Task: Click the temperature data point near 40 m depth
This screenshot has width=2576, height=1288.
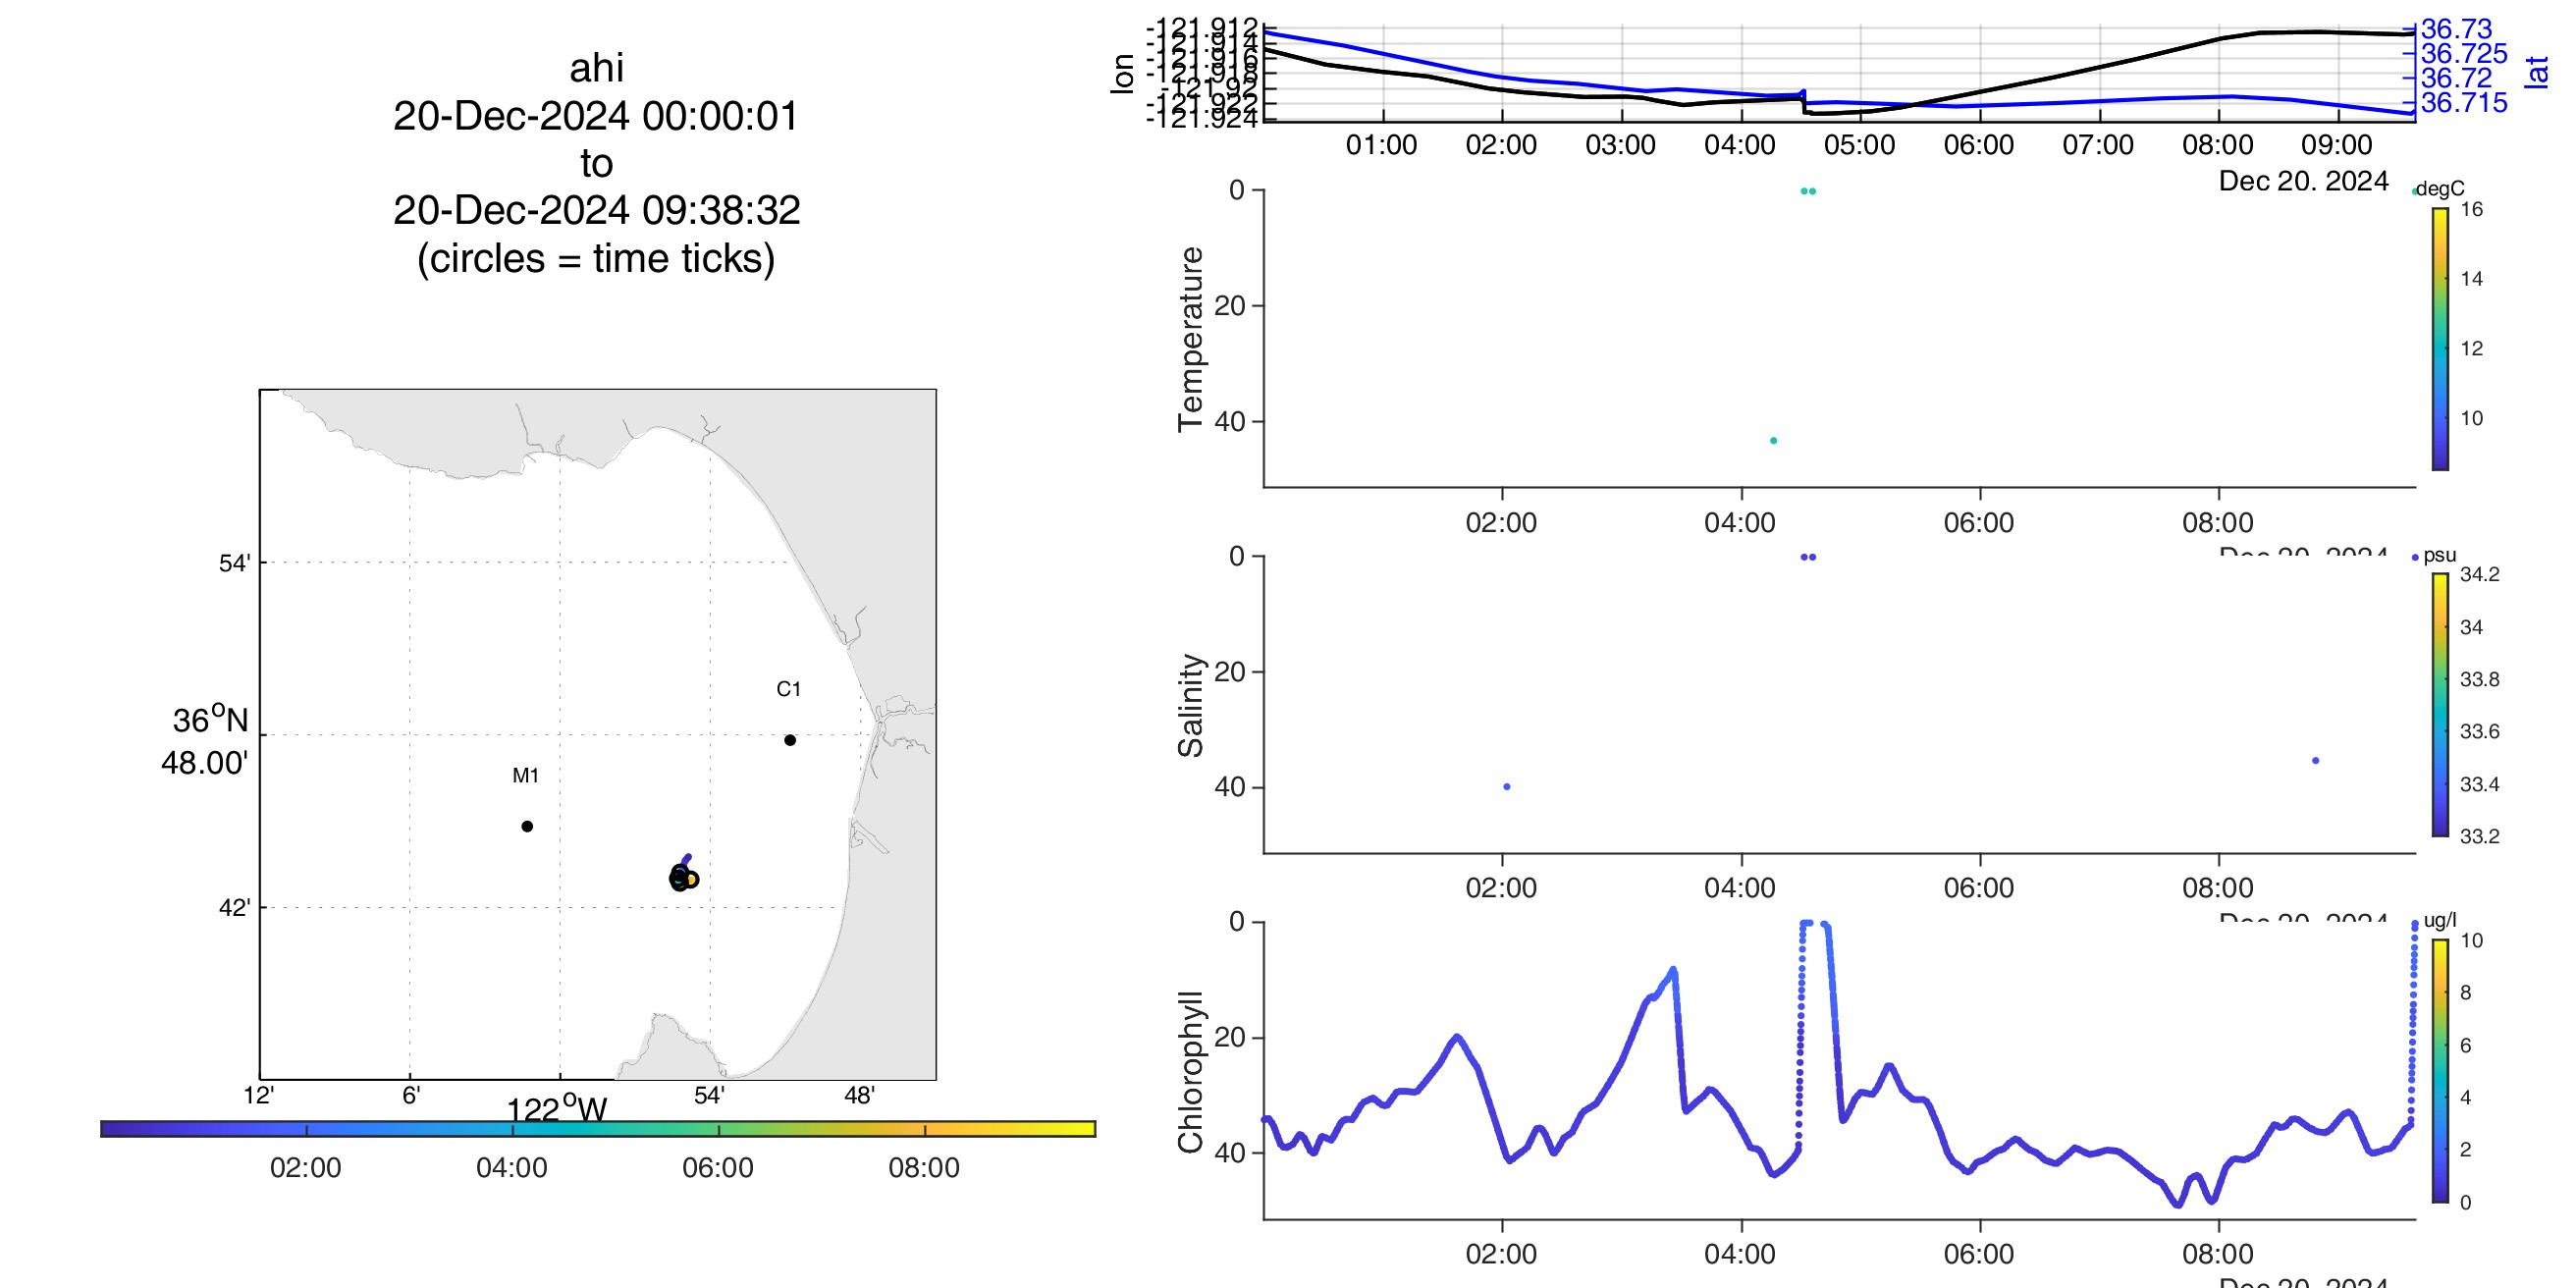Action: (x=1773, y=440)
